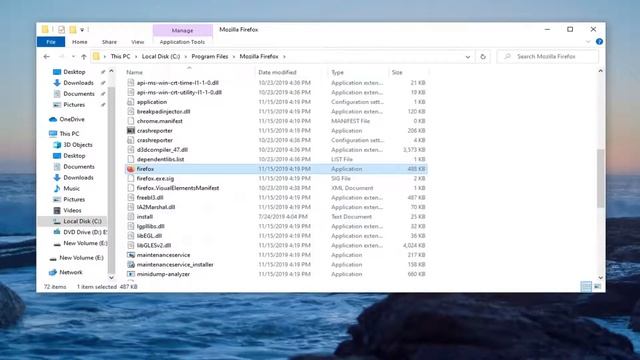Screen dimensions: 640x360
Task: Expand the chevron after Mozilla Firefox in the path
Action: pyautogui.click(x=284, y=57)
